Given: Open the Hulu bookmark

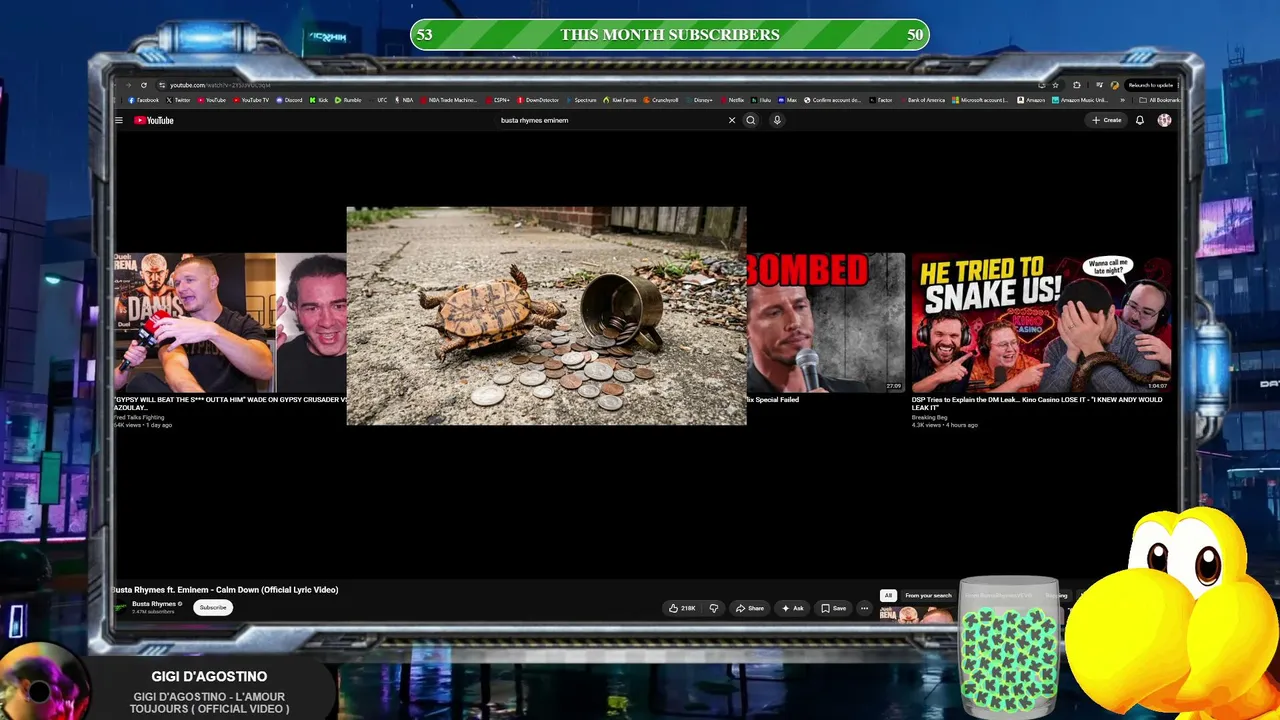Looking at the screenshot, I should [763, 100].
